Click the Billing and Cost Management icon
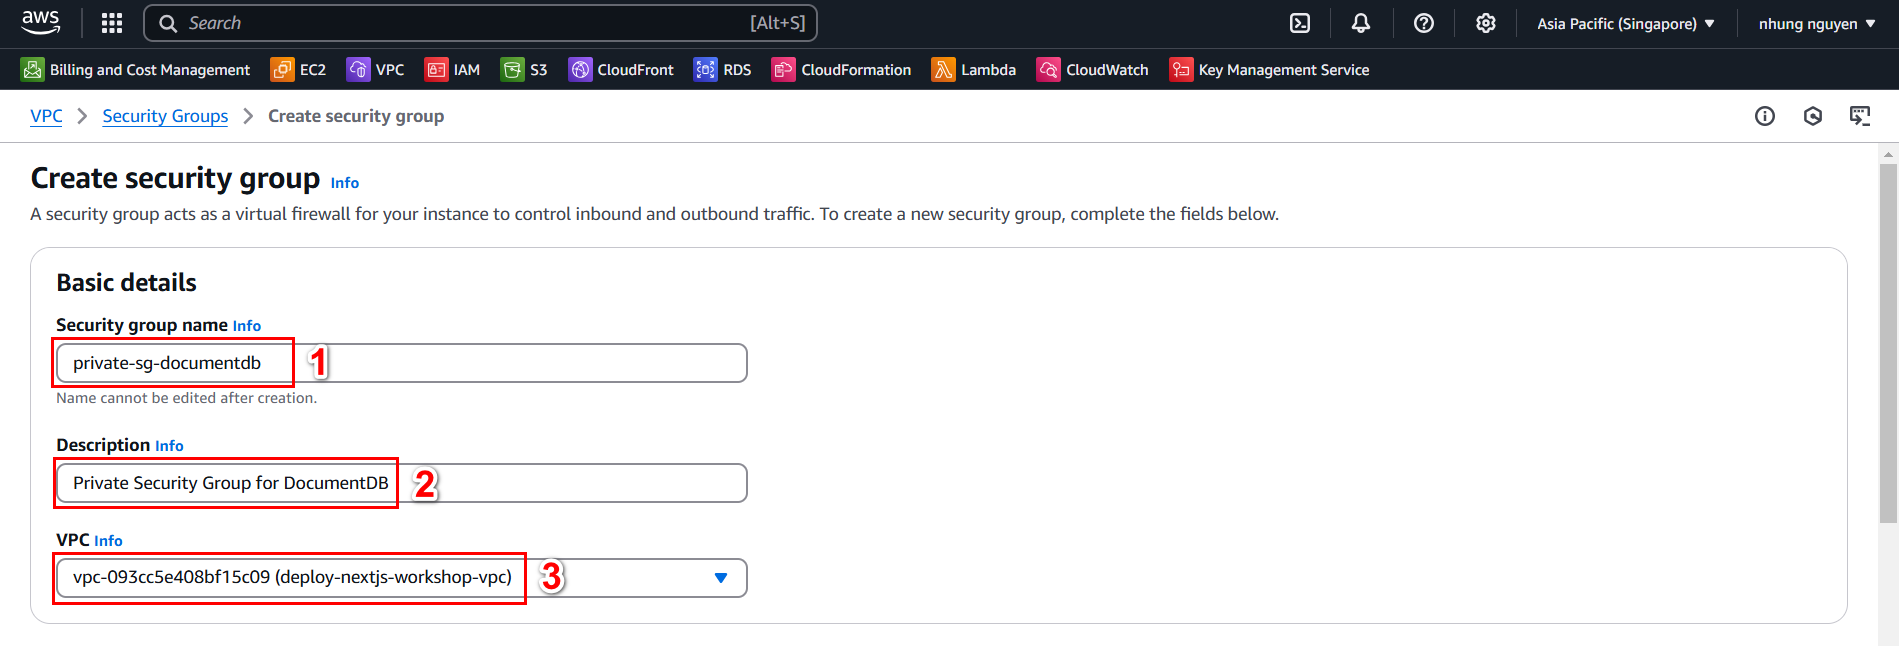Viewport: 1899px width, 646px height. (33, 69)
